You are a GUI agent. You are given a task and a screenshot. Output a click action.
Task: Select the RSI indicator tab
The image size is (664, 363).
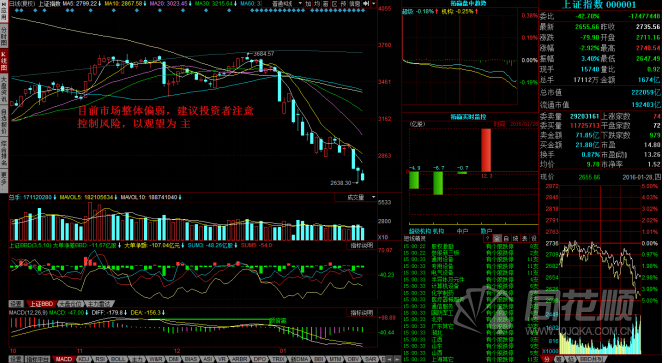(100, 359)
